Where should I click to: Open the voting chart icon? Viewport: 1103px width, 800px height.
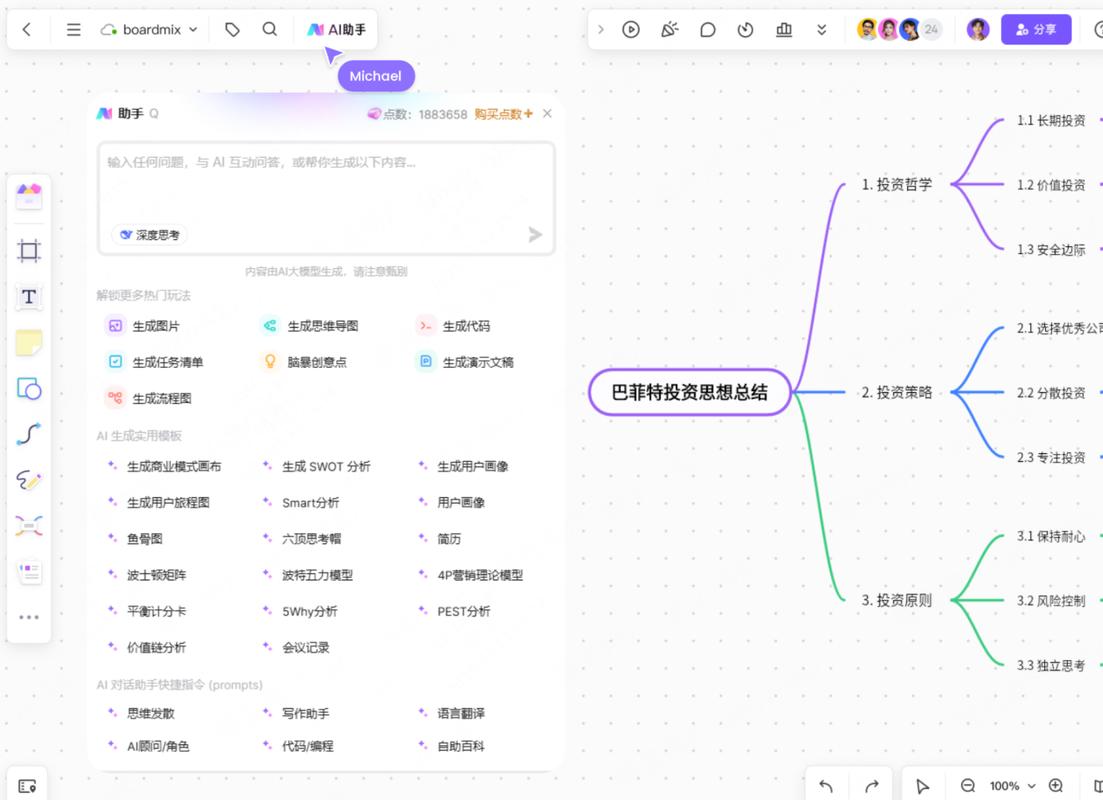784,30
